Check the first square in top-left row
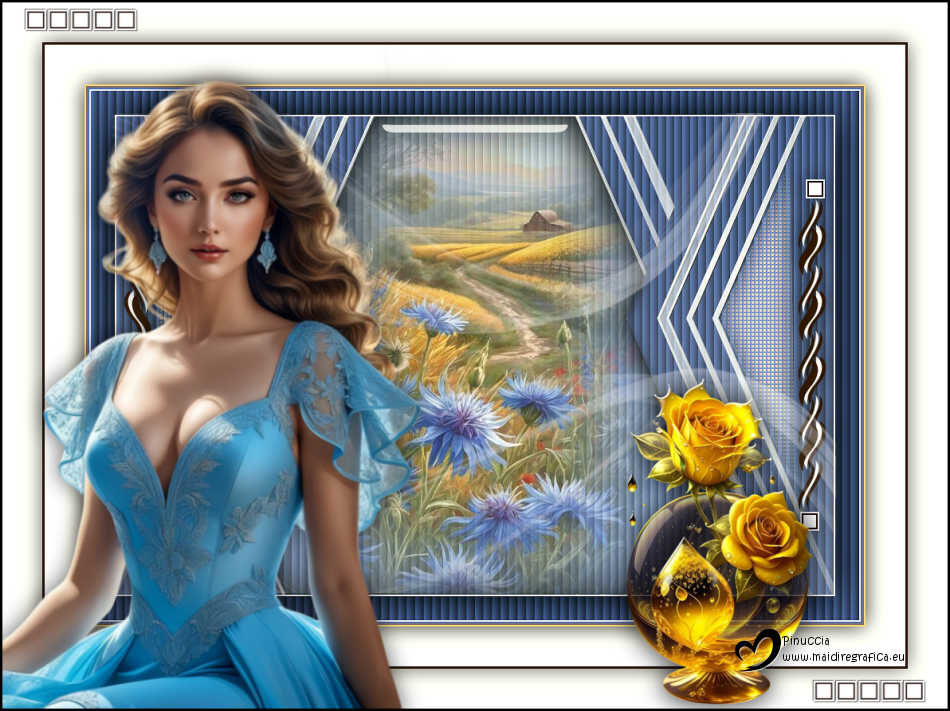The width and height of the screenshot is (950, 711). pos(35,19)
